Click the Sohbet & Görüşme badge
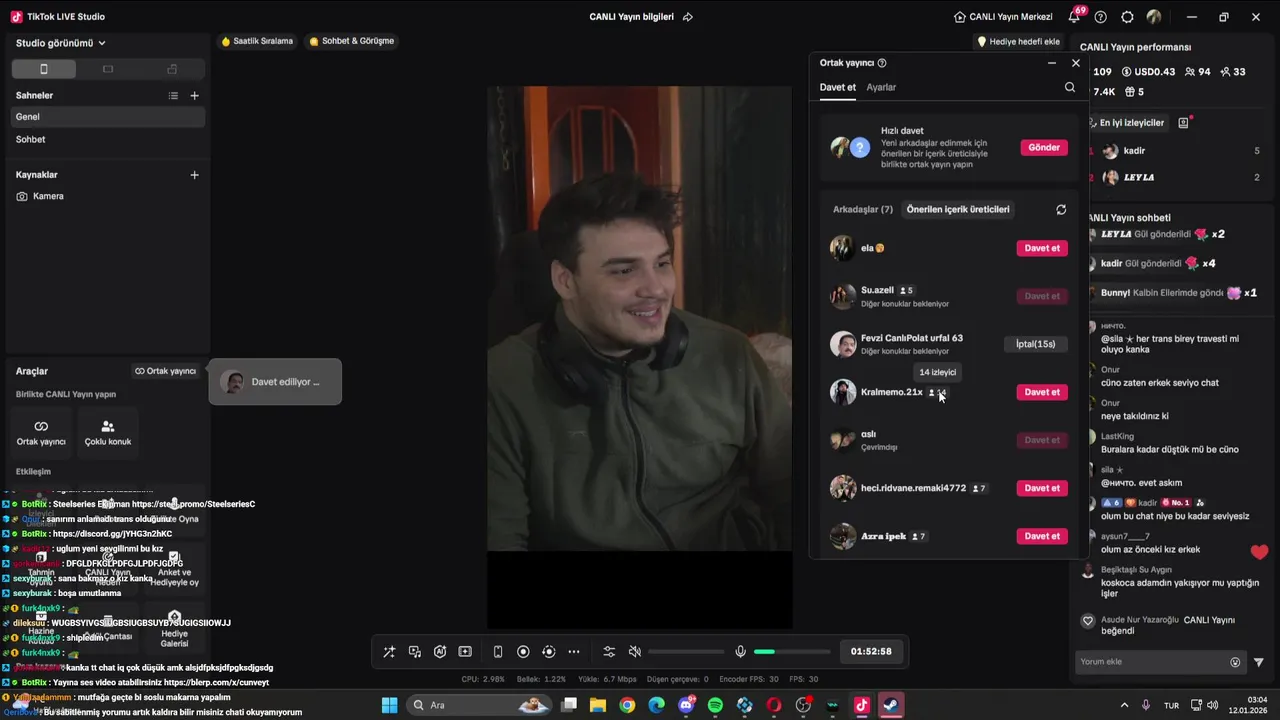This screenshot has height=720, width=1280. click(352, 41)
